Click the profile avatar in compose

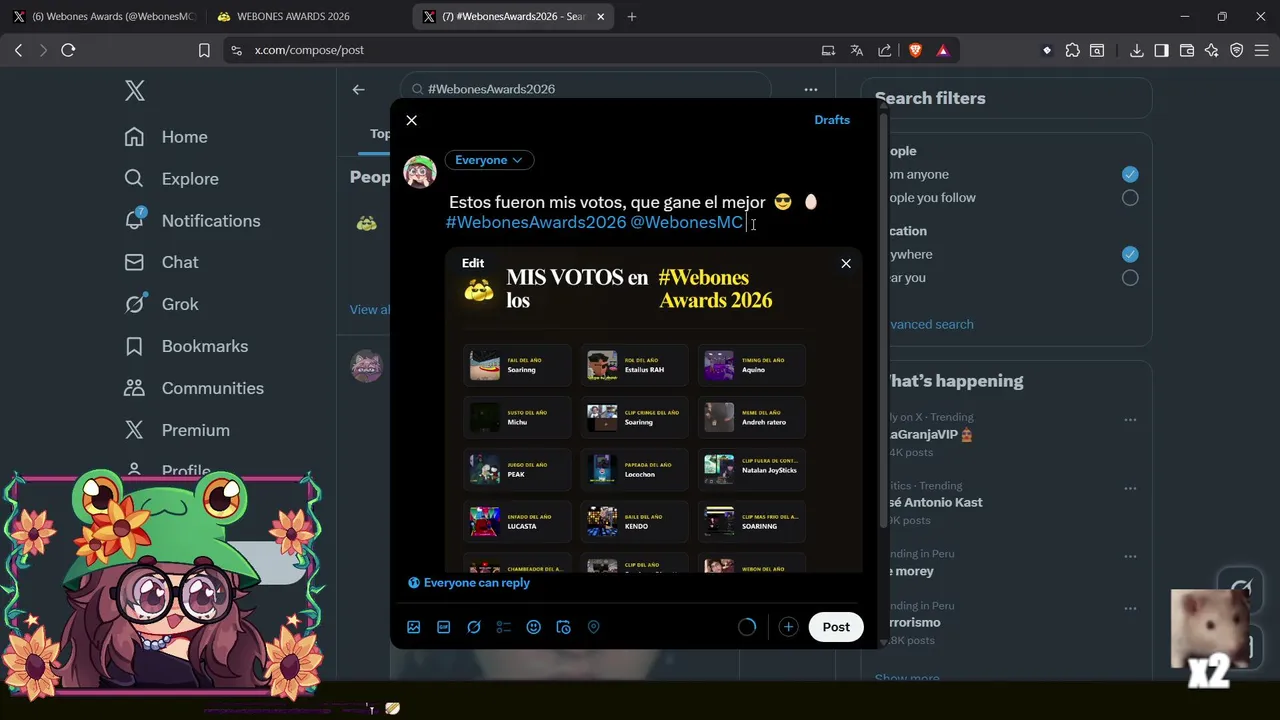tap(420, 172)
